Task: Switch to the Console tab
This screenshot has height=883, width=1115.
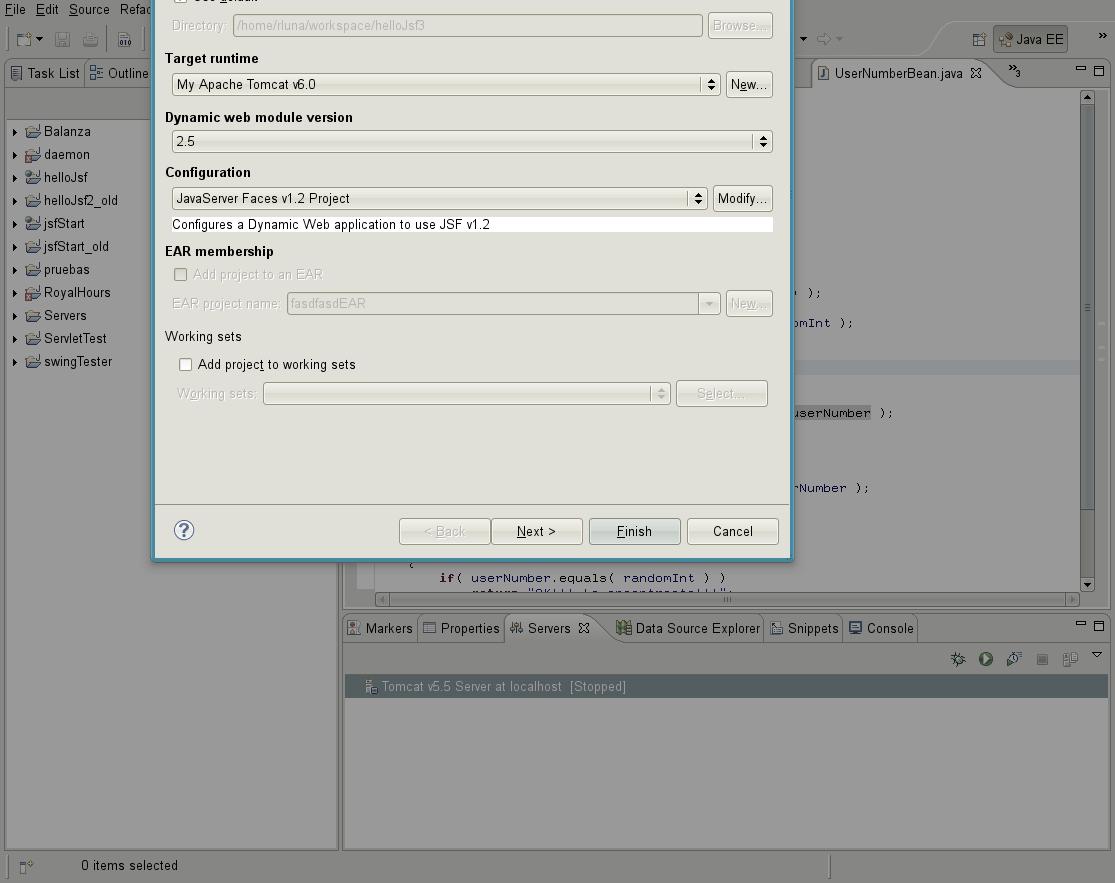Action: click(881, 629)
